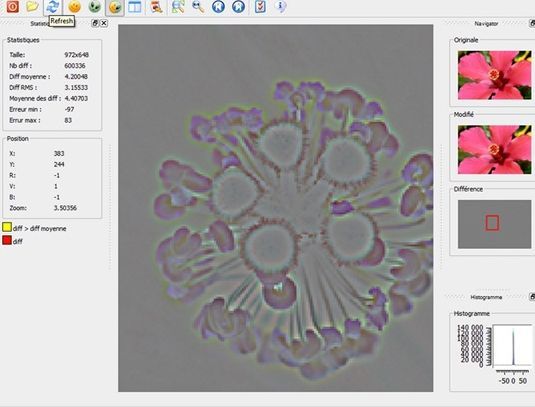Undock the Histogramme panel
Image resolution: width=535 pixels, height=407 pixels.
tap(532, 297)
